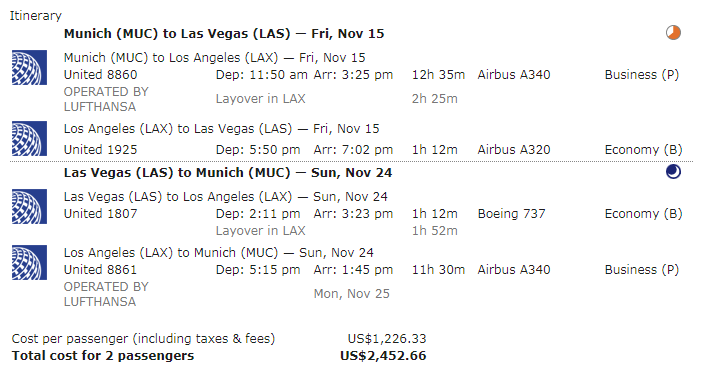Screen dimensions: 706x373
Task: Click the 2h 25m LAX layover text
Action: (x=434, y=99)
